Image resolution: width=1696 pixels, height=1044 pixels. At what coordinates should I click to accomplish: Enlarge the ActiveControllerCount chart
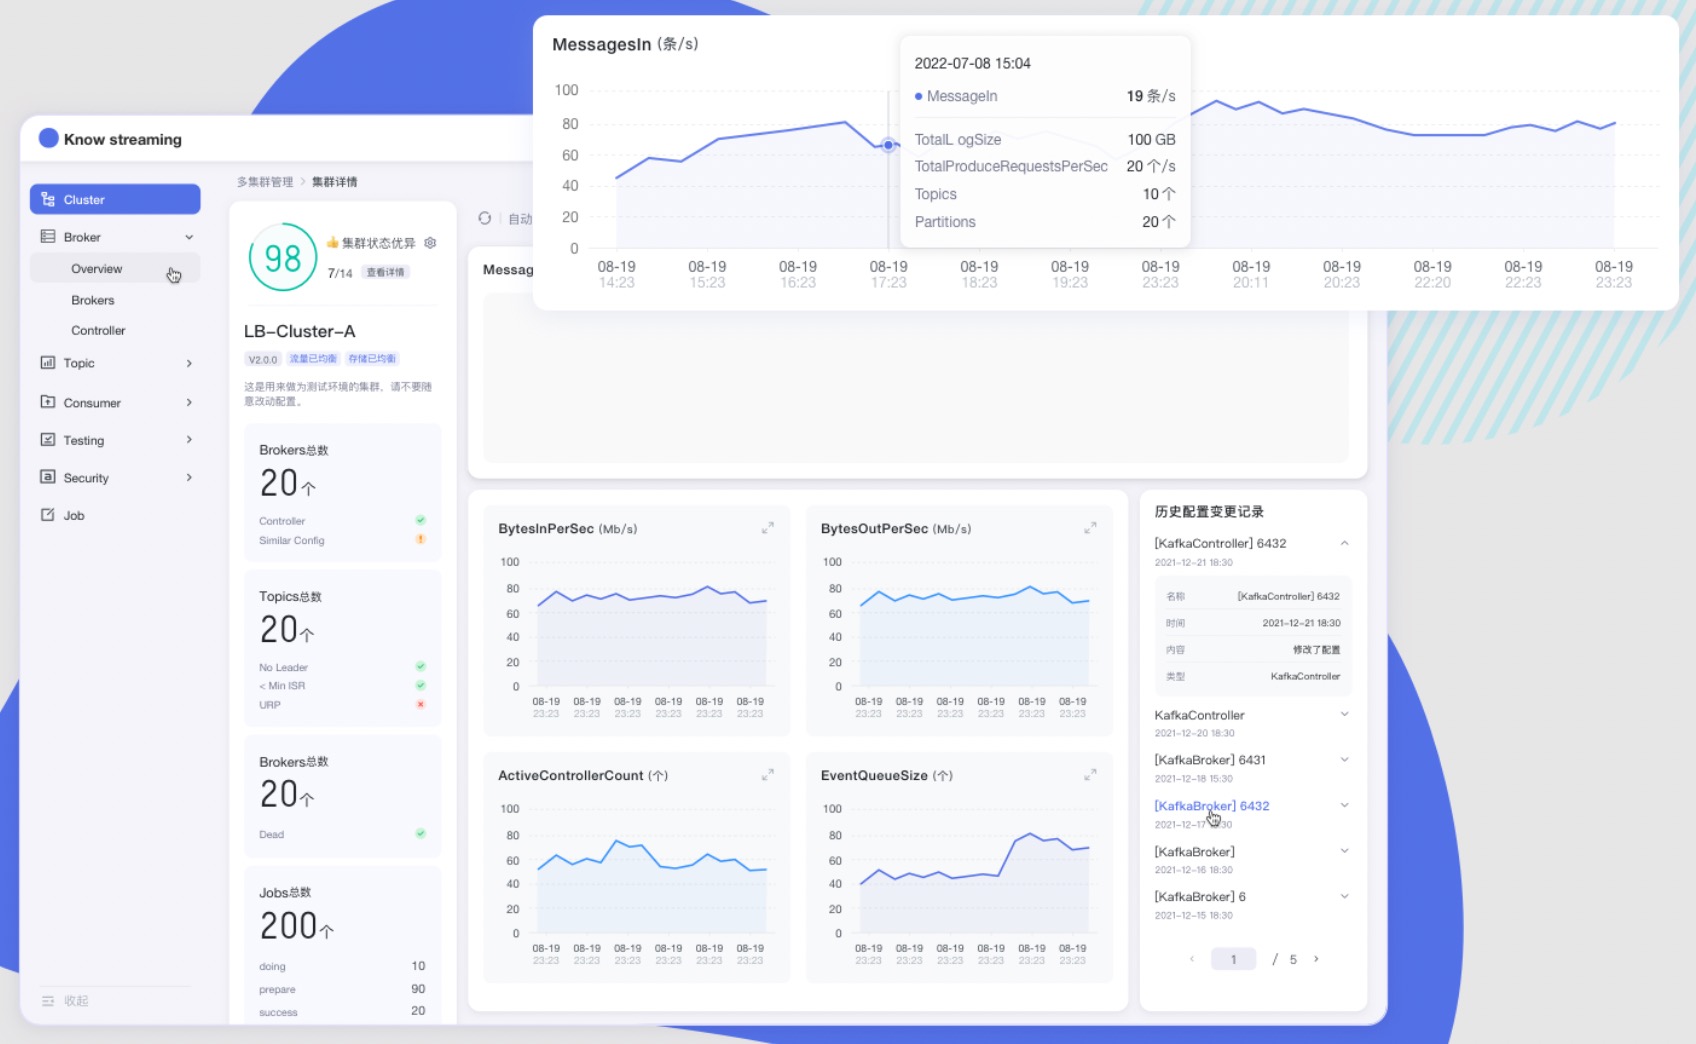[767, 775]
